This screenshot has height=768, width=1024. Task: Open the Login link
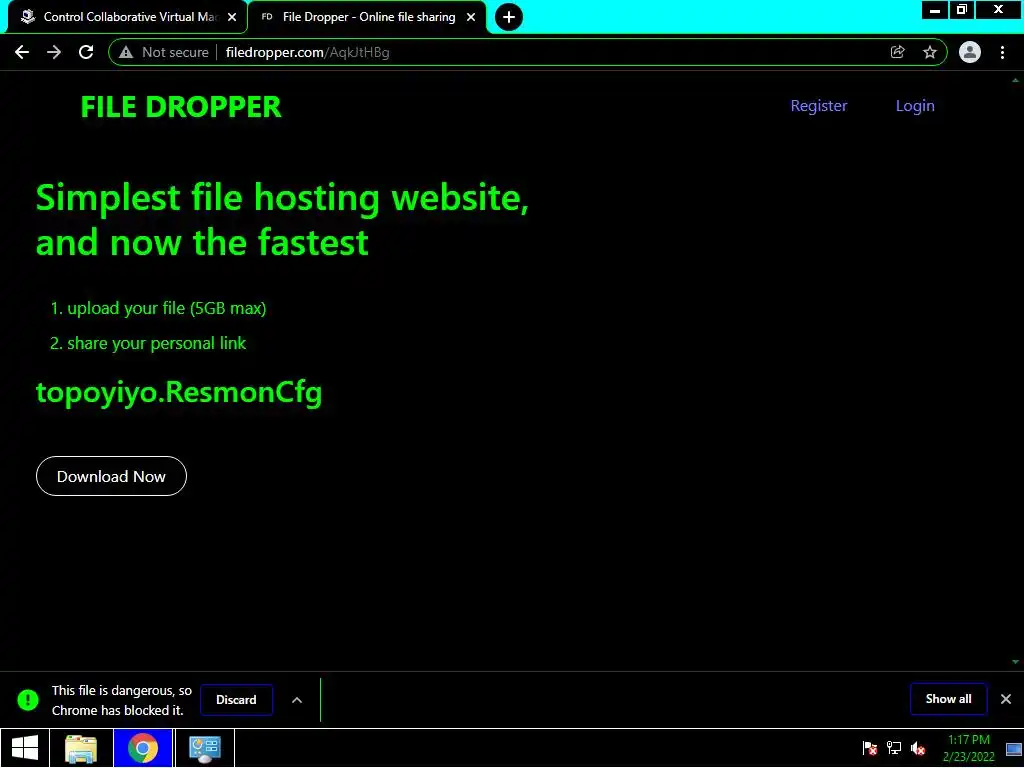pos(915,106)
